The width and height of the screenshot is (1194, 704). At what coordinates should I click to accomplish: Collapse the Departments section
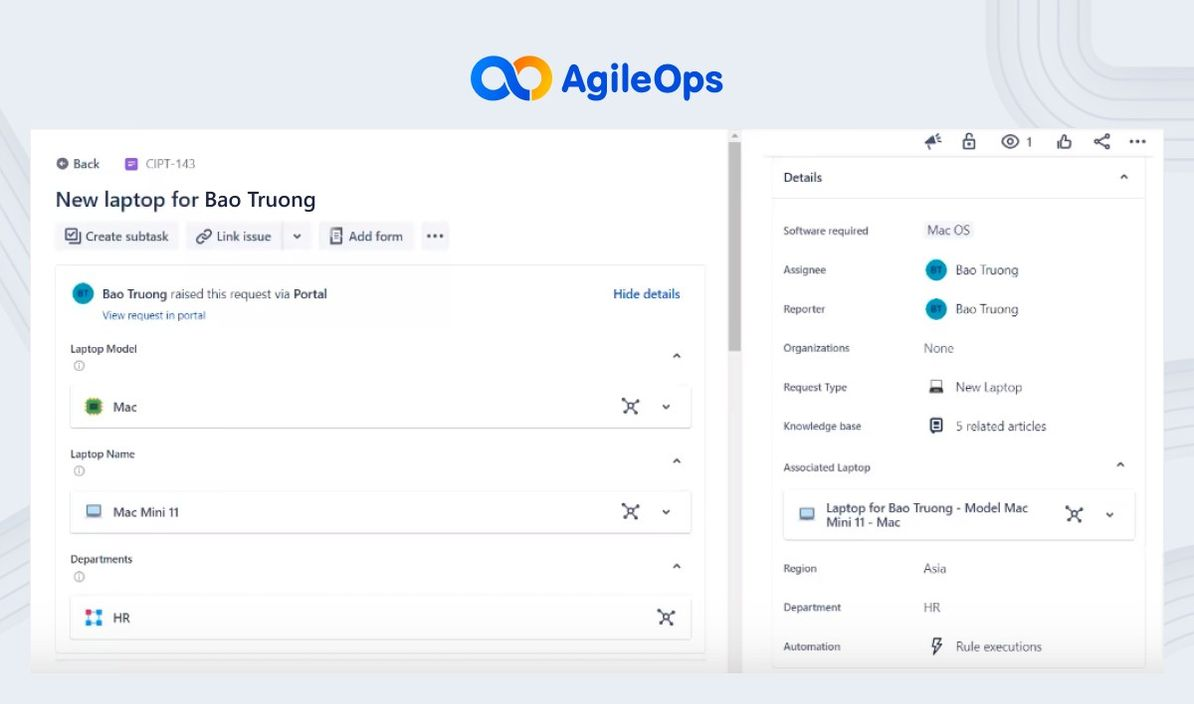(x=676, y=565)
